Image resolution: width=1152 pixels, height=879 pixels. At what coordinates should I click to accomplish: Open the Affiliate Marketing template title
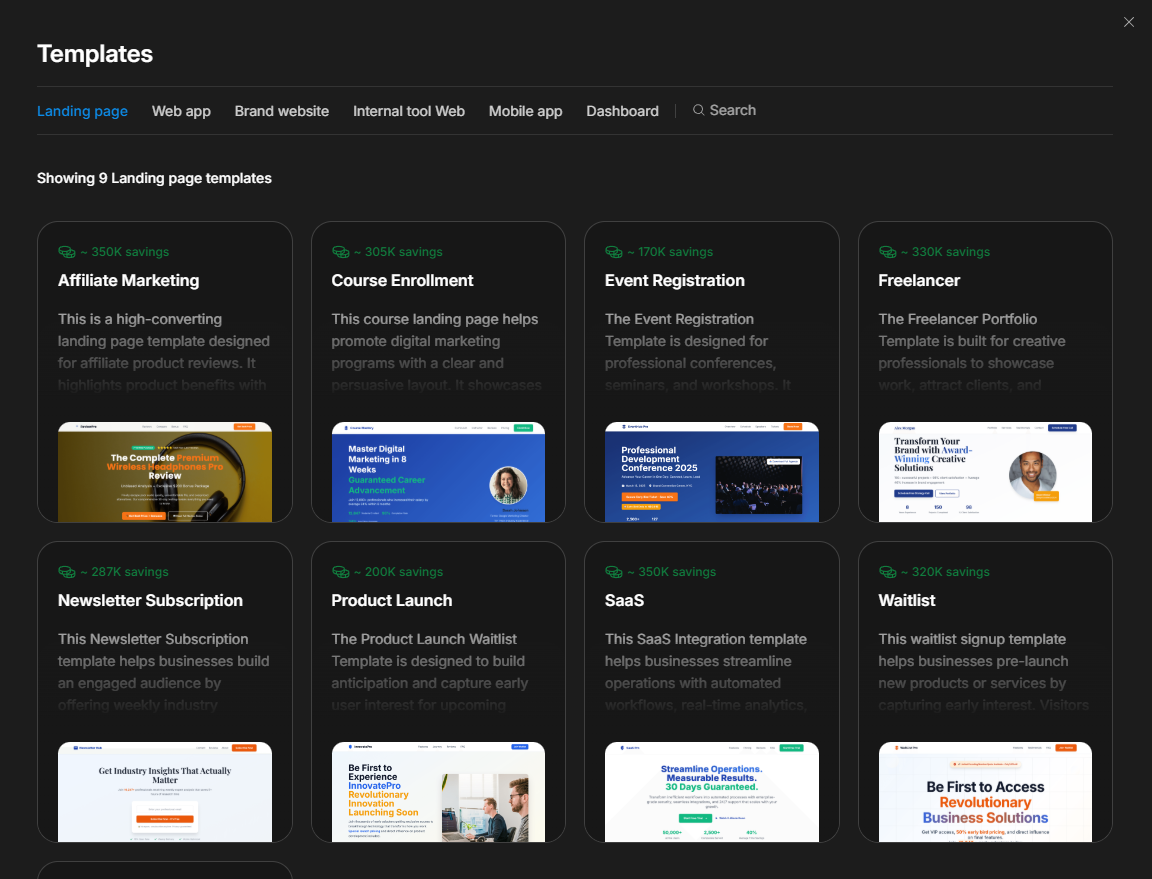[128, 280]
